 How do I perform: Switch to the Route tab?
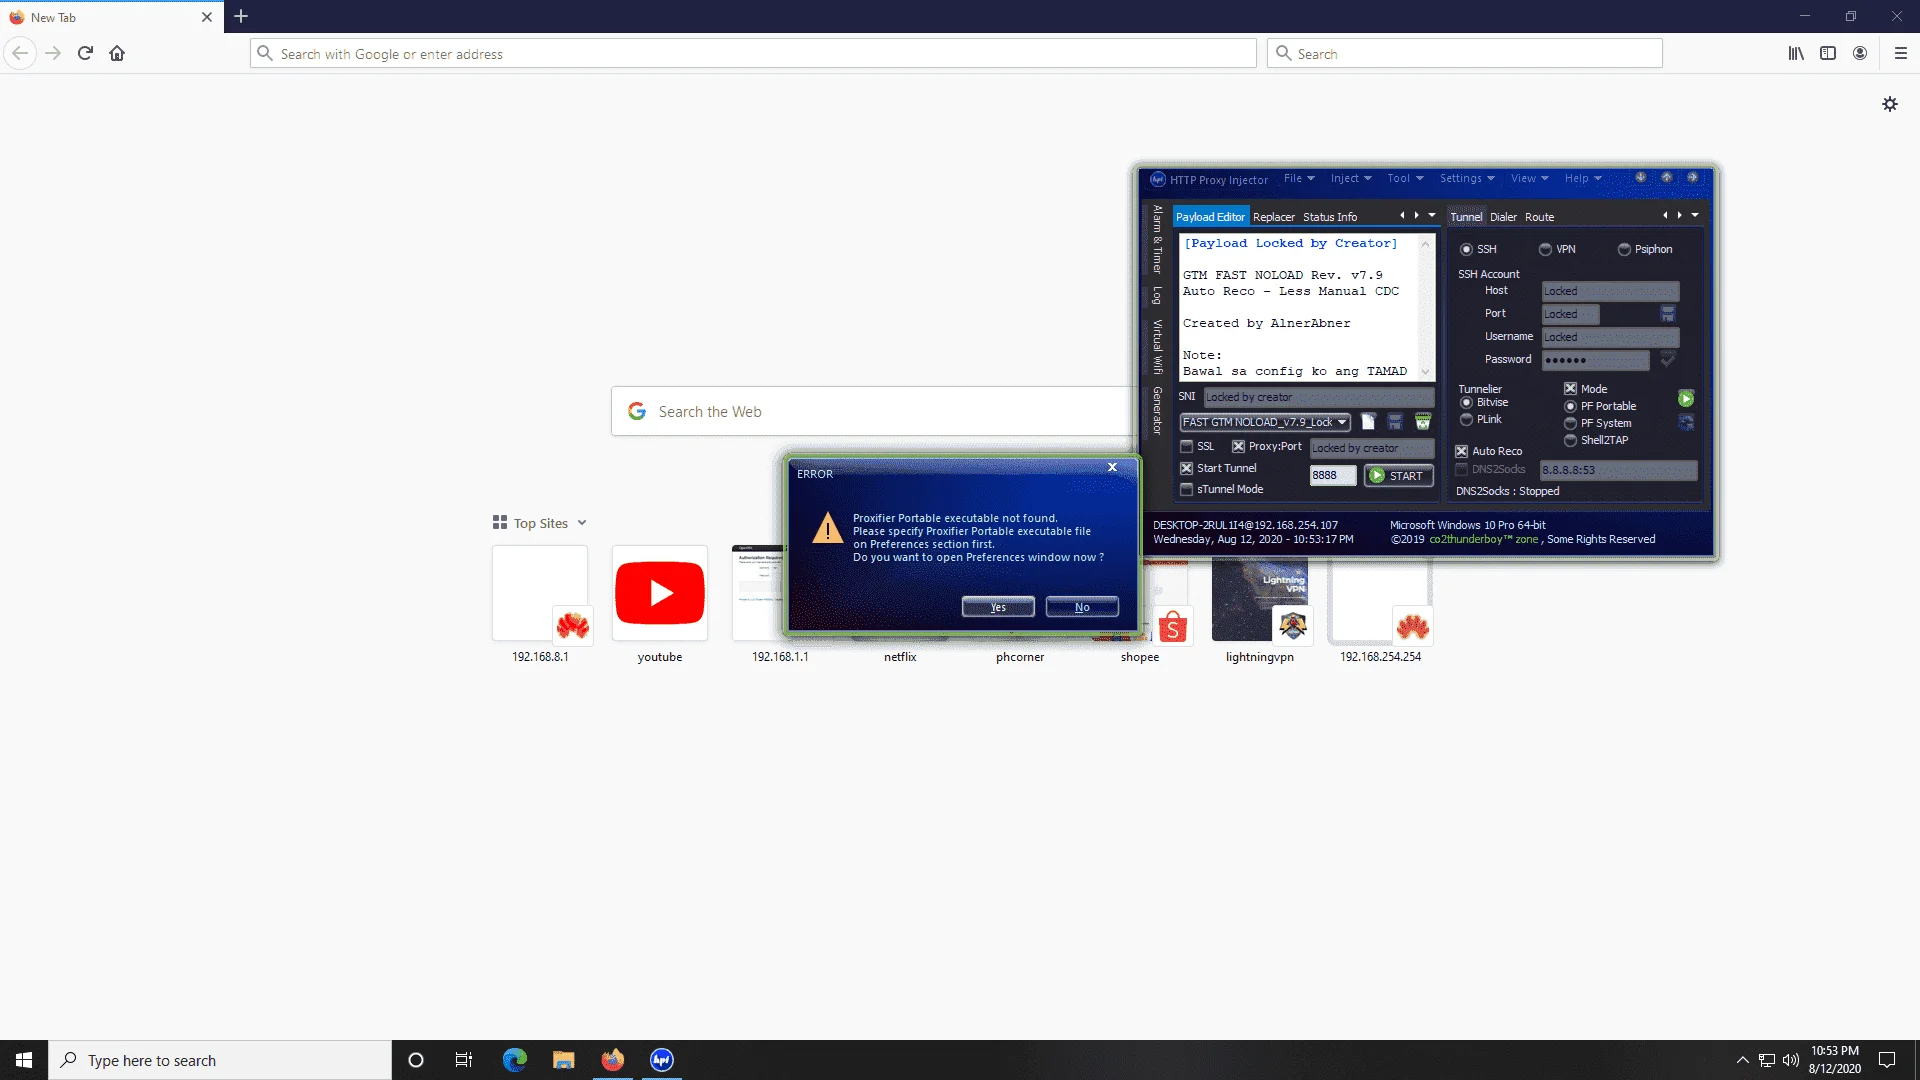coord(1539,217)
